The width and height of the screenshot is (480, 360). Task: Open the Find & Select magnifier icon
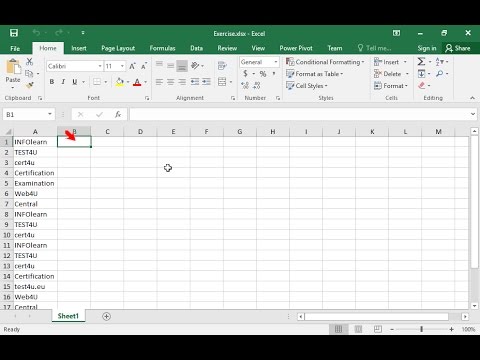(x=440, y=74)
